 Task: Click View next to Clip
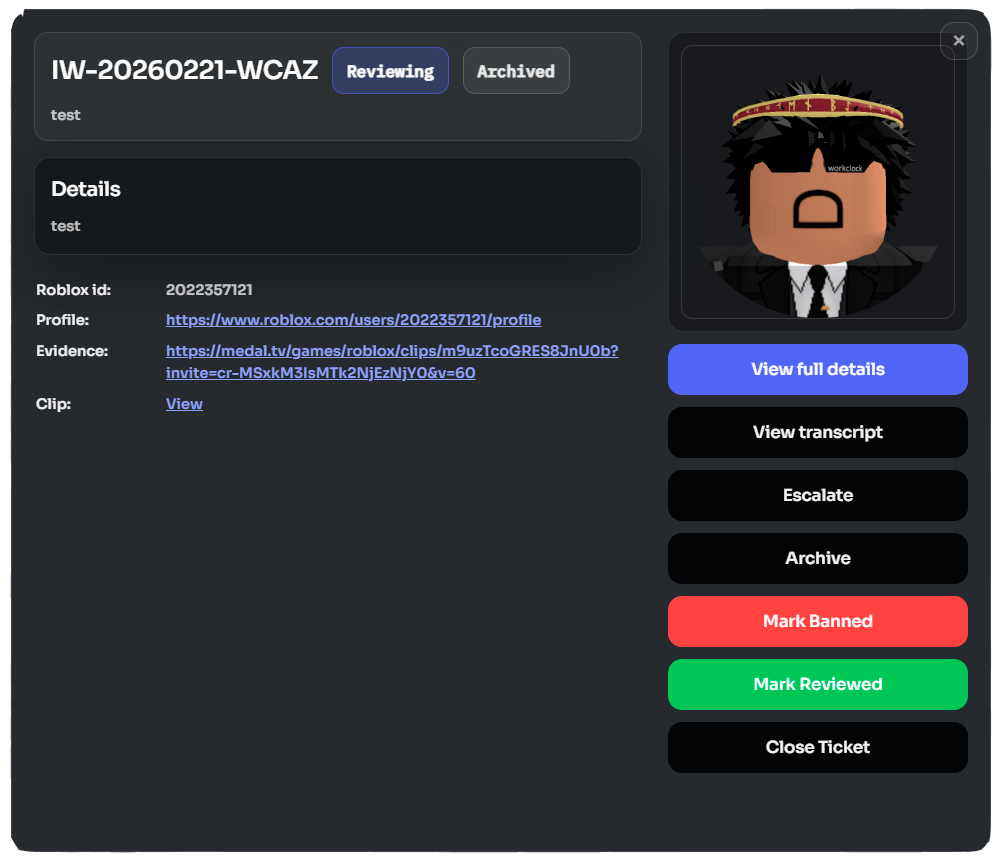point(184,403)
